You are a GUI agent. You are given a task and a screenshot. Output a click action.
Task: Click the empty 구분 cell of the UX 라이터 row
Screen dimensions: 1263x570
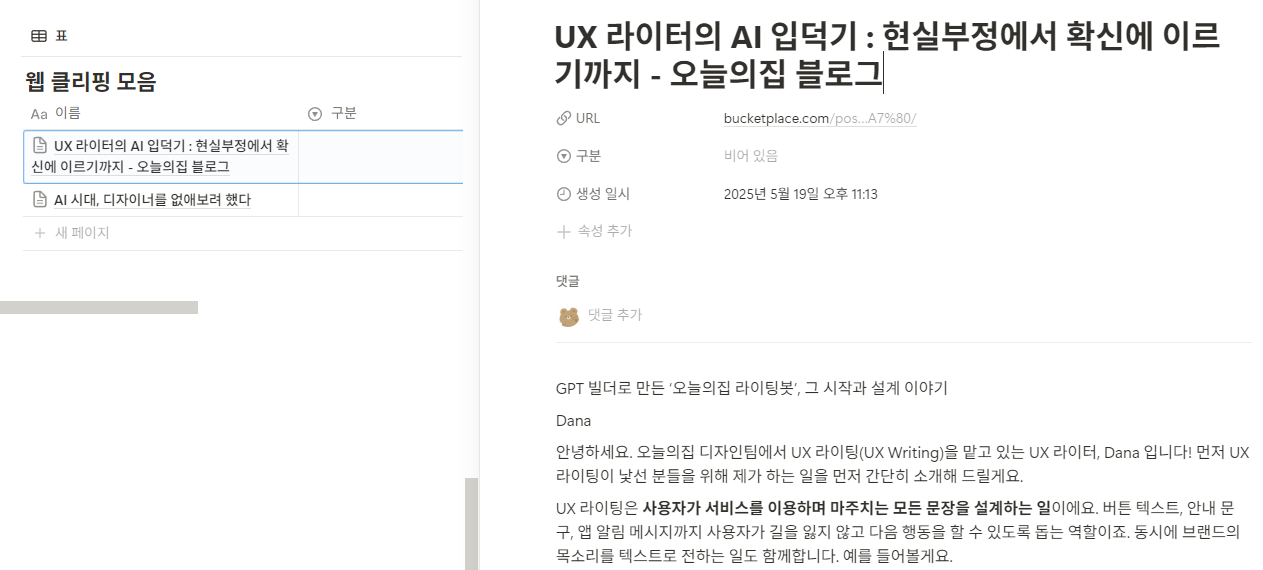point(381,157)
